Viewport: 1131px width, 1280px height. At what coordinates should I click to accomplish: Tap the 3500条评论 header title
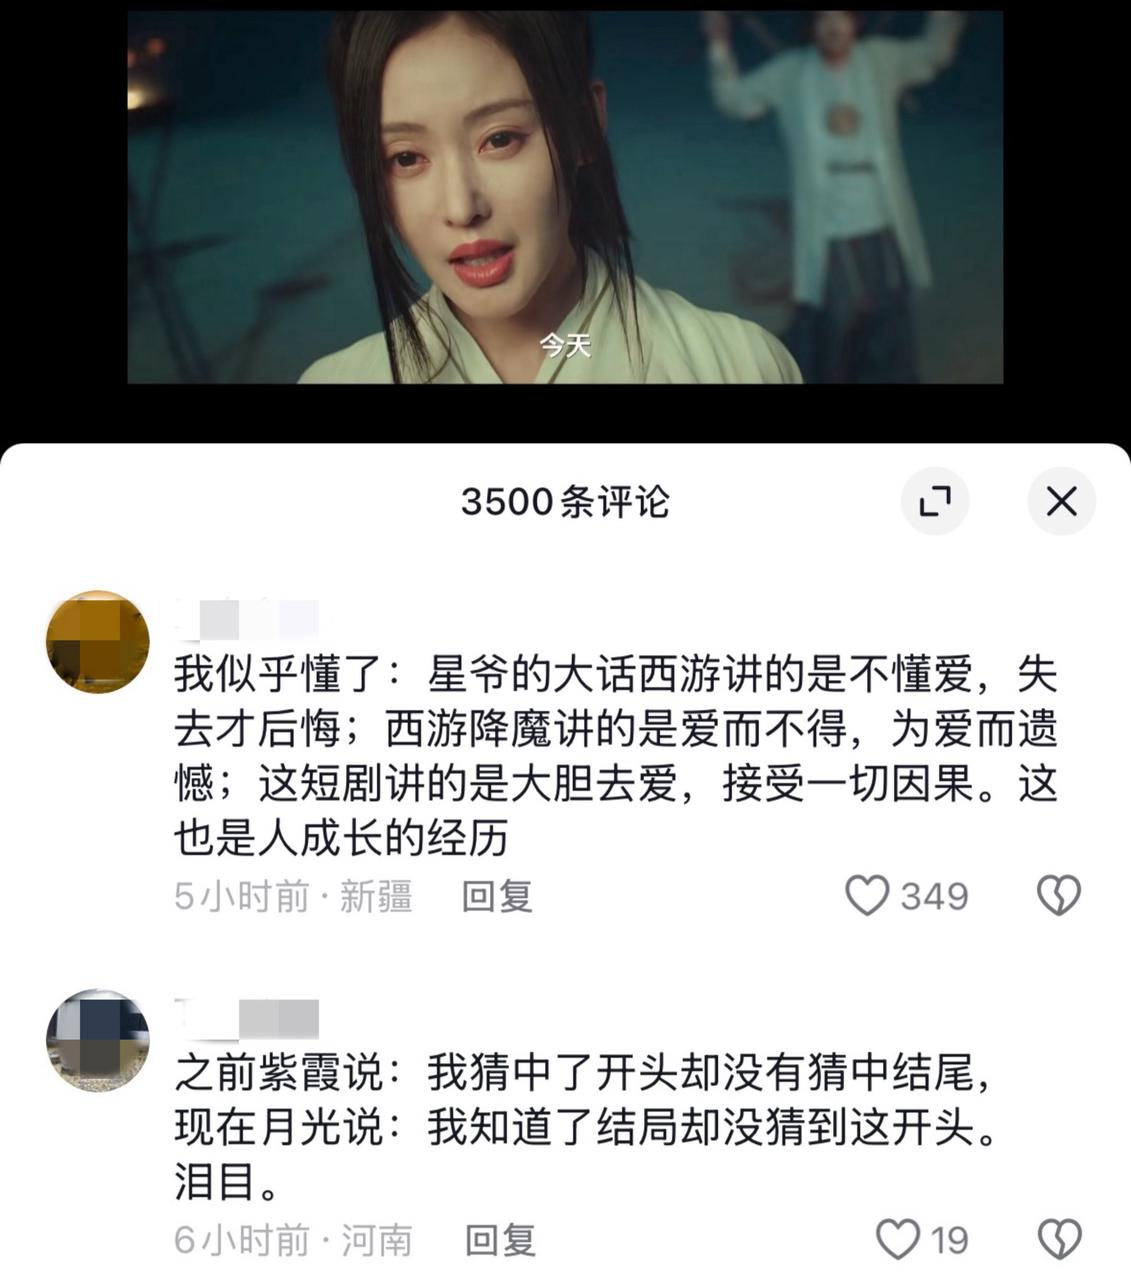click(565, 501)
